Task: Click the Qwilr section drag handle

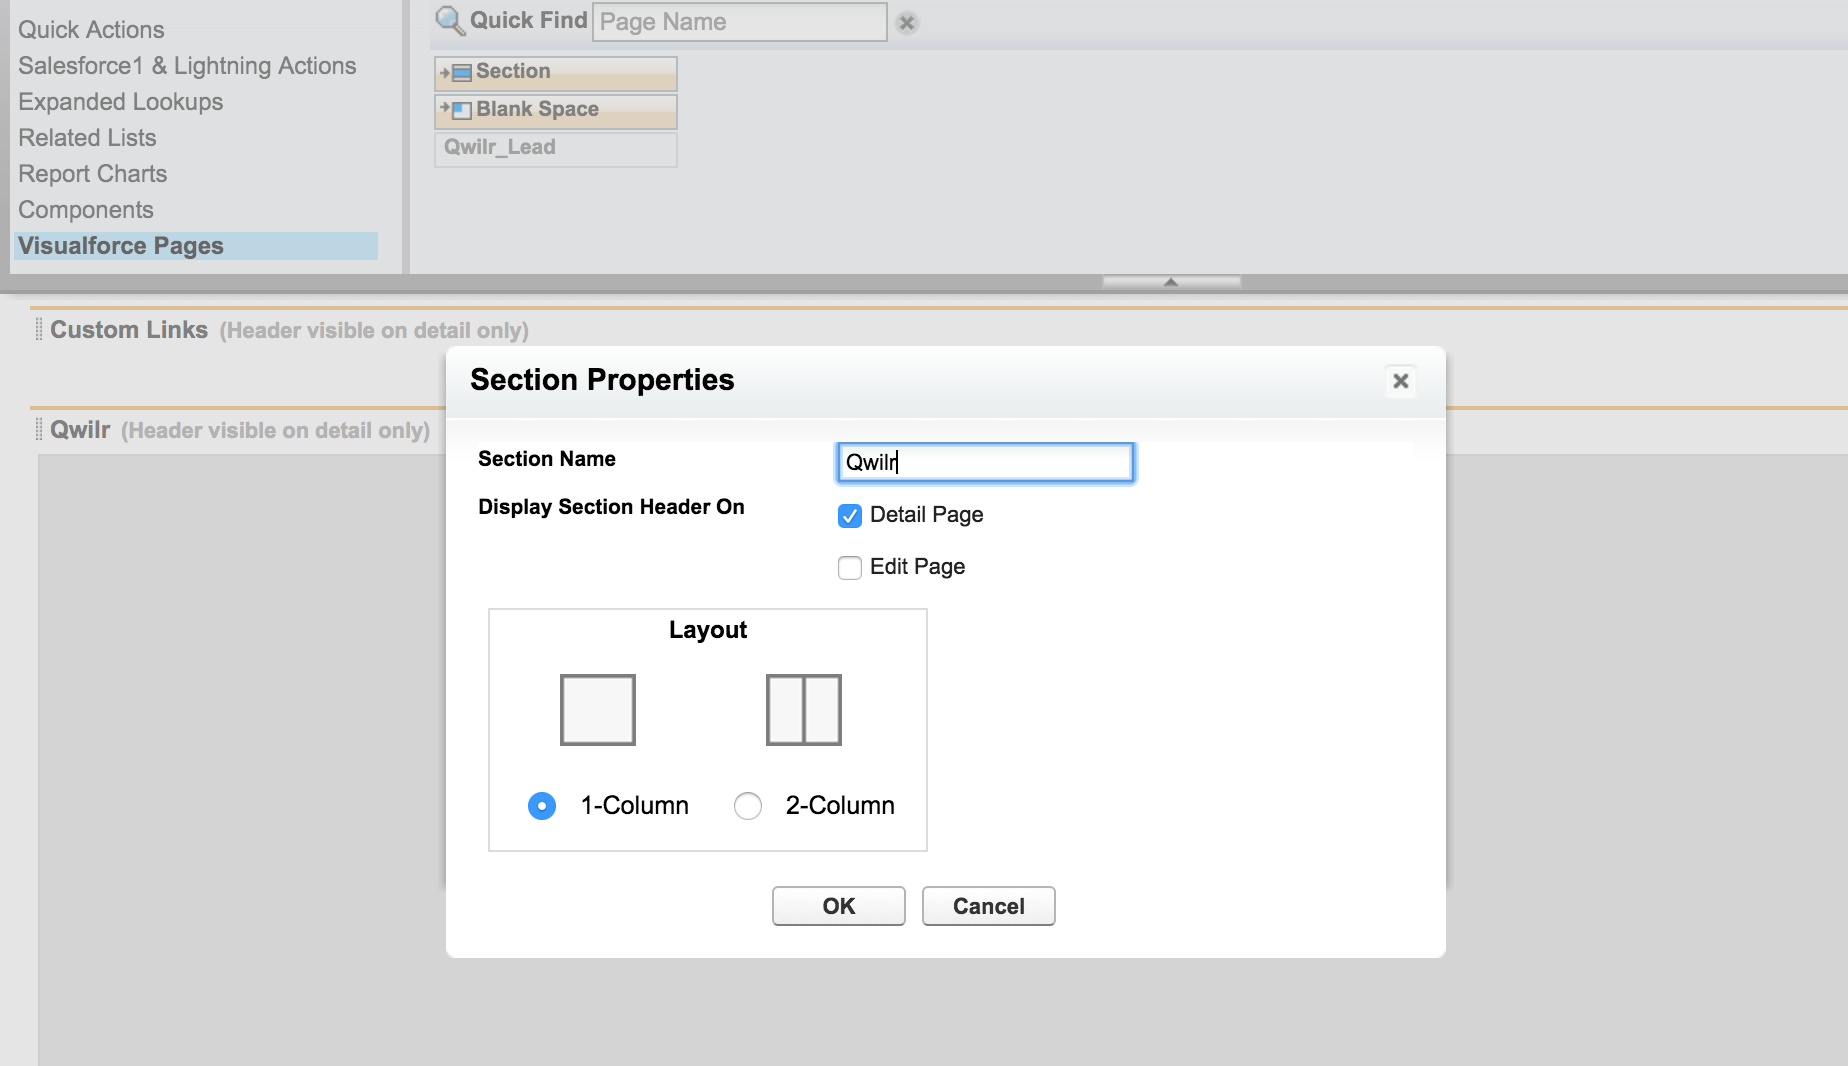Action: point(39,429)
